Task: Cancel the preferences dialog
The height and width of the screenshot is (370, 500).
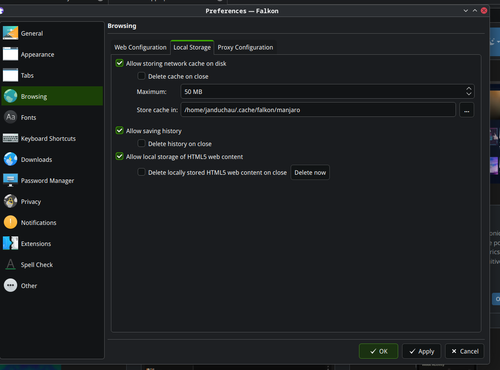Action: [465, 351]
